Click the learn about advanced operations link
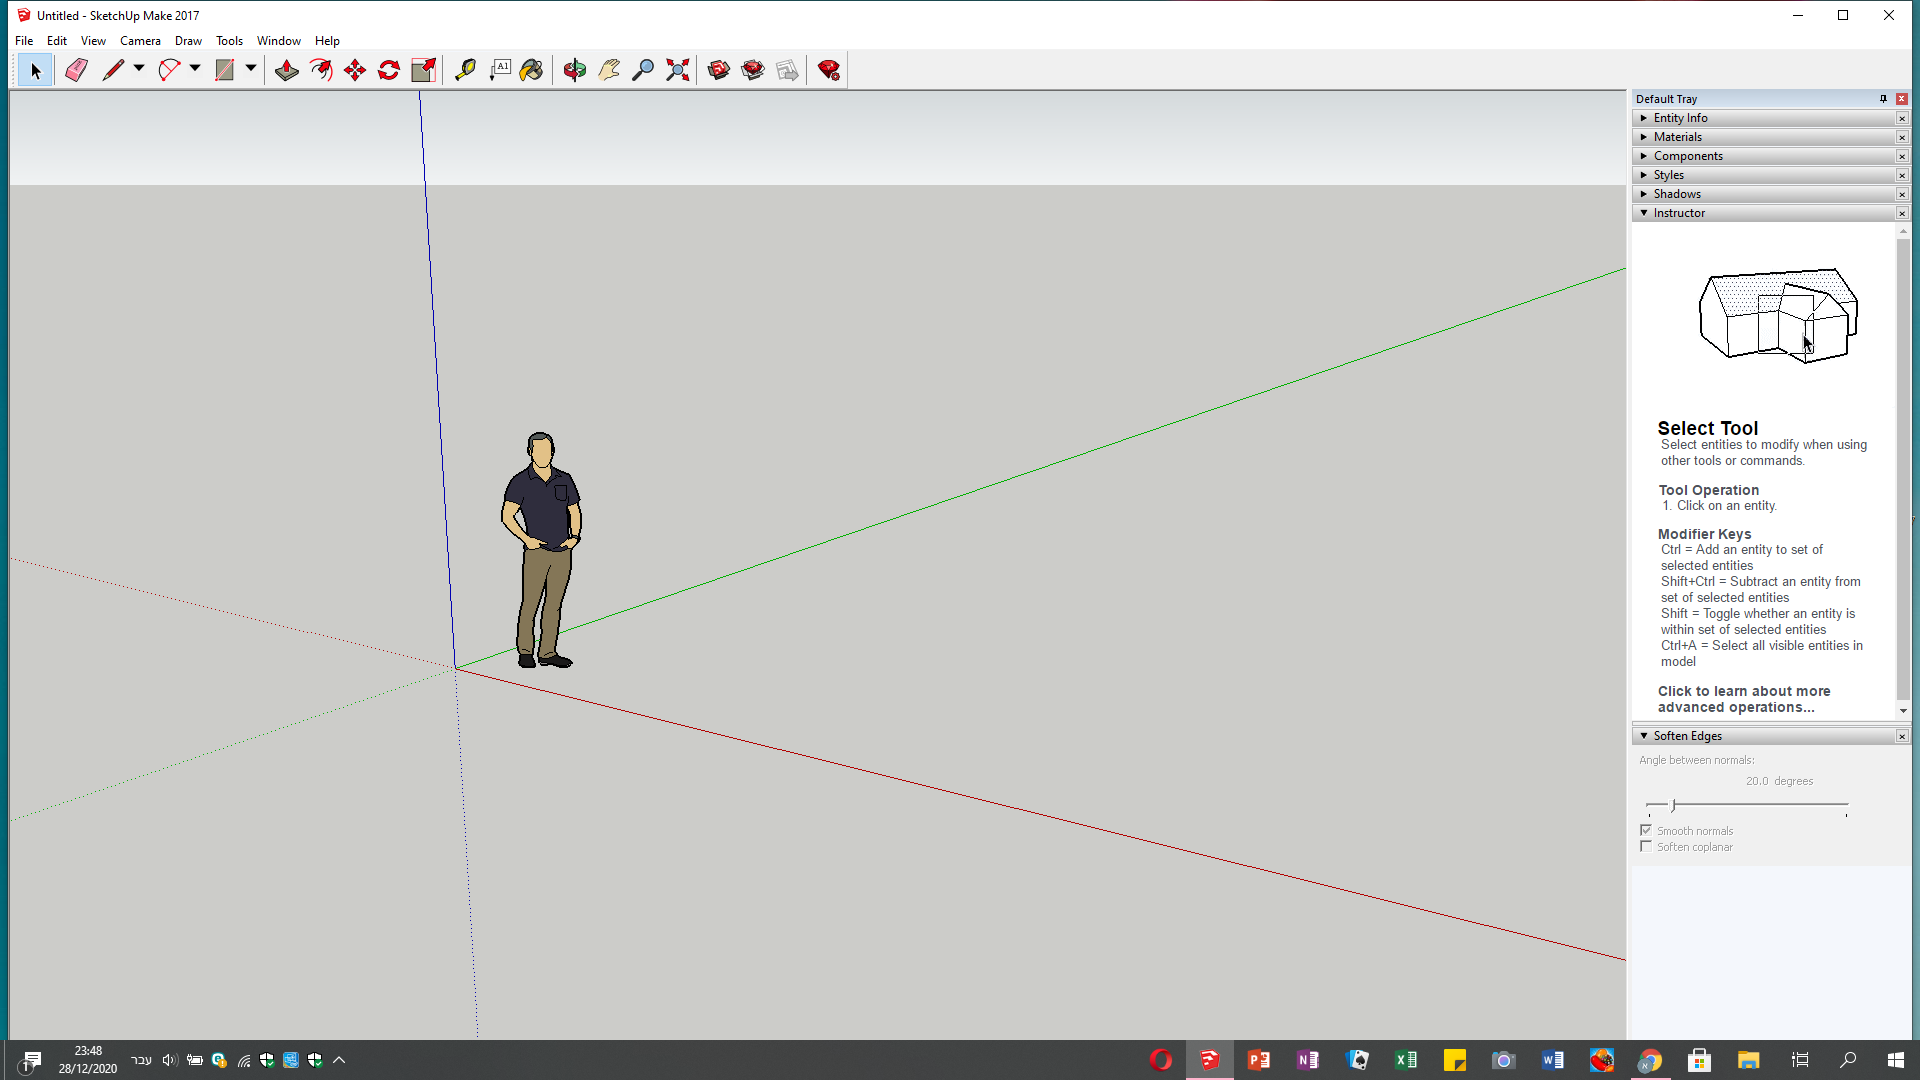1920x1080 pixels. [1743, 699]
